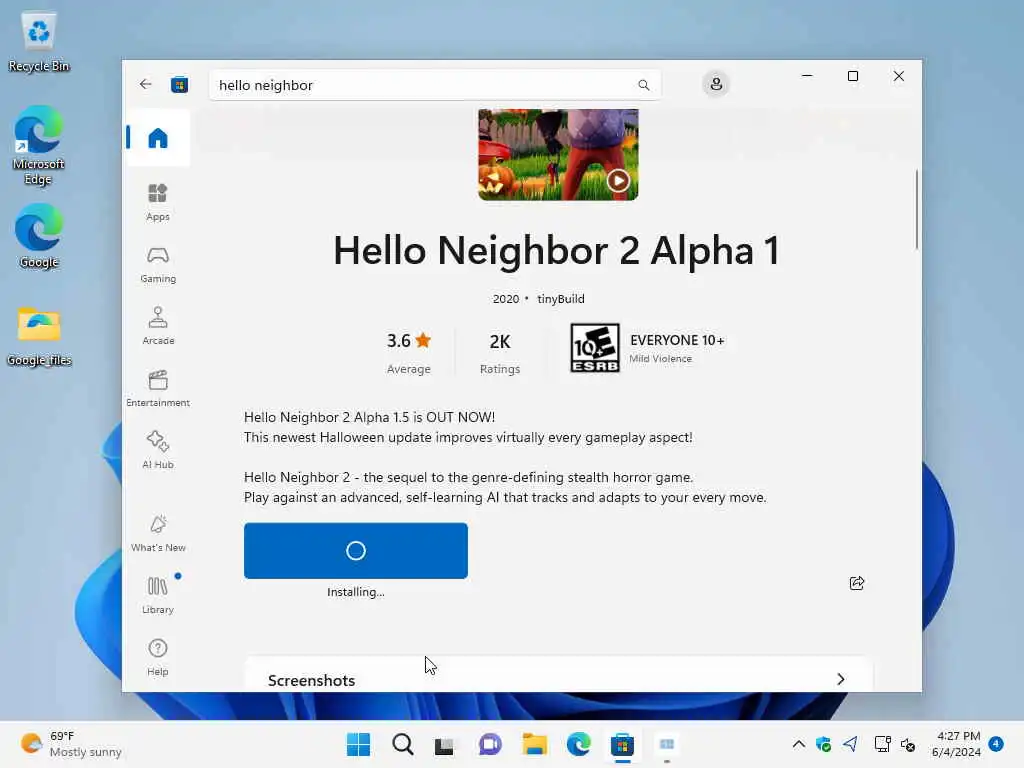Open the Library in the sidebar

tap(157, 595)
